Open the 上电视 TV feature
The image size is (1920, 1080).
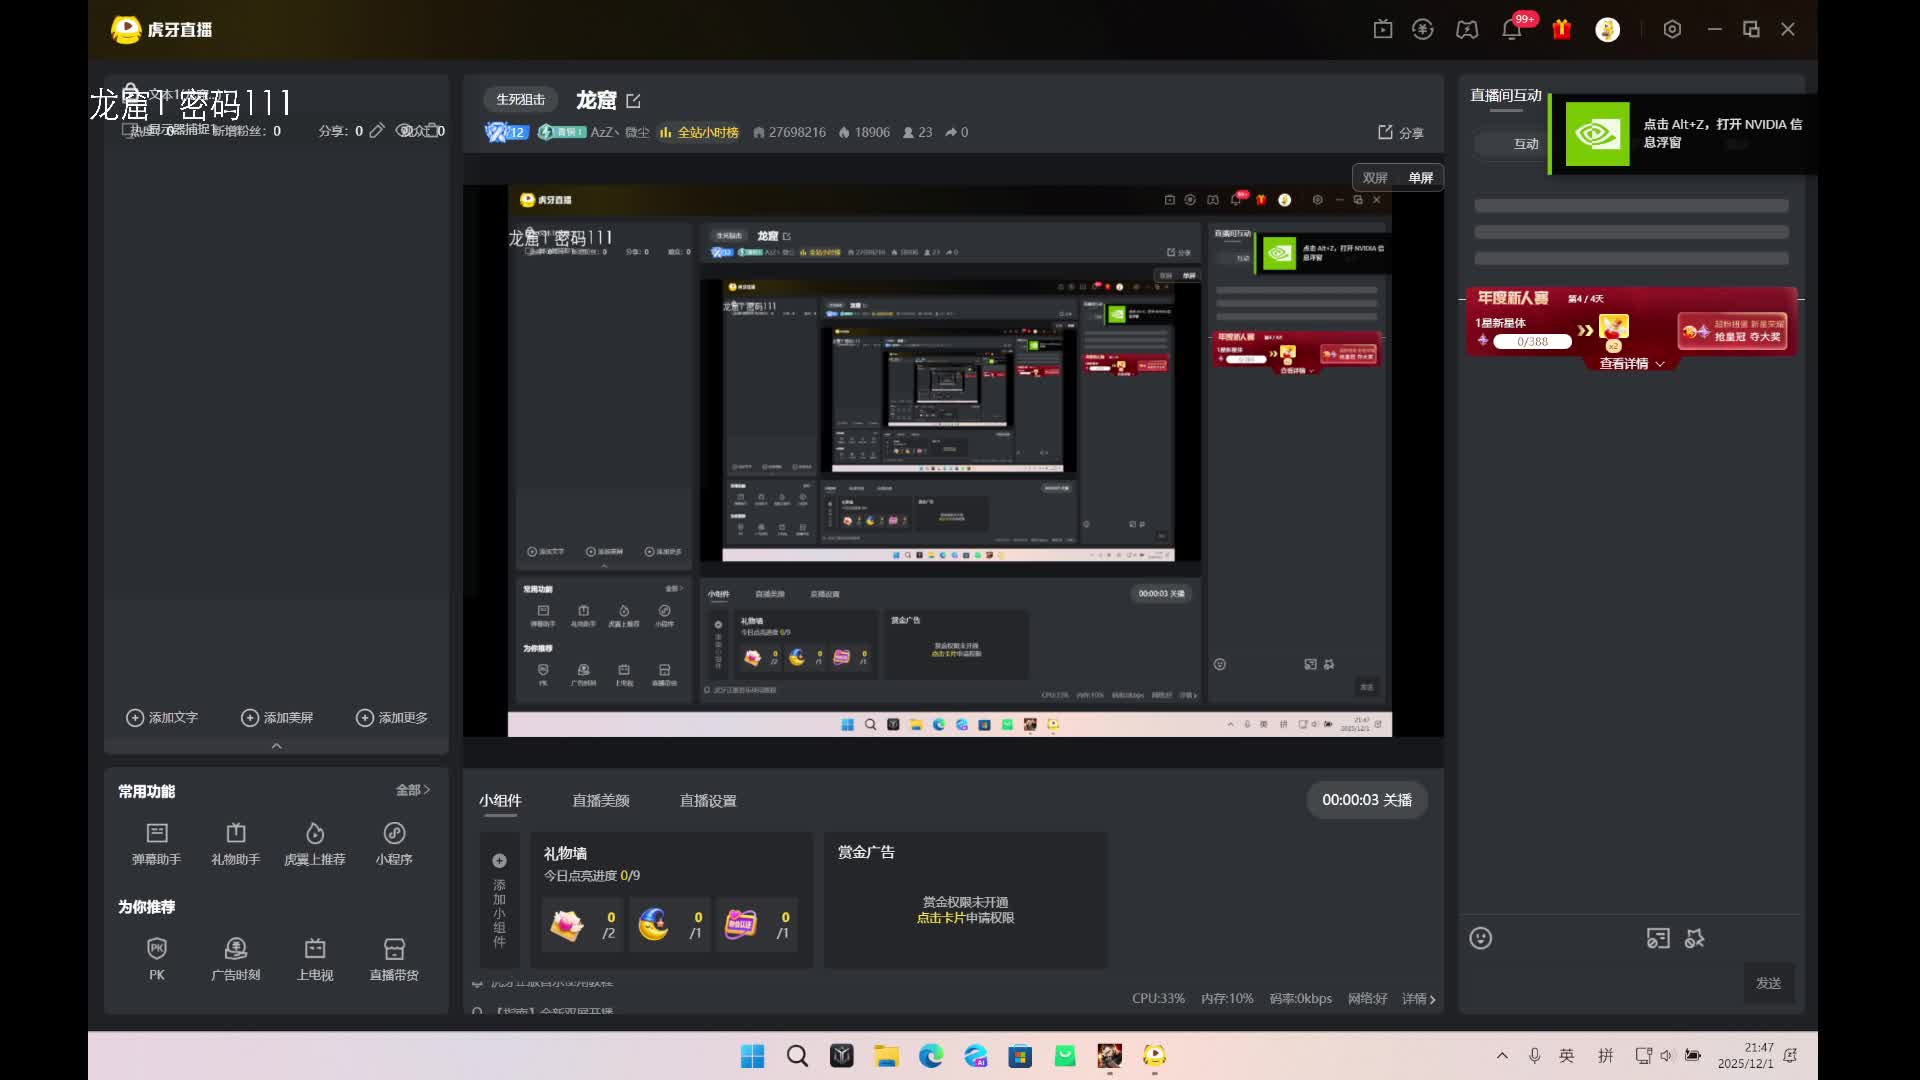pos(315,949)
